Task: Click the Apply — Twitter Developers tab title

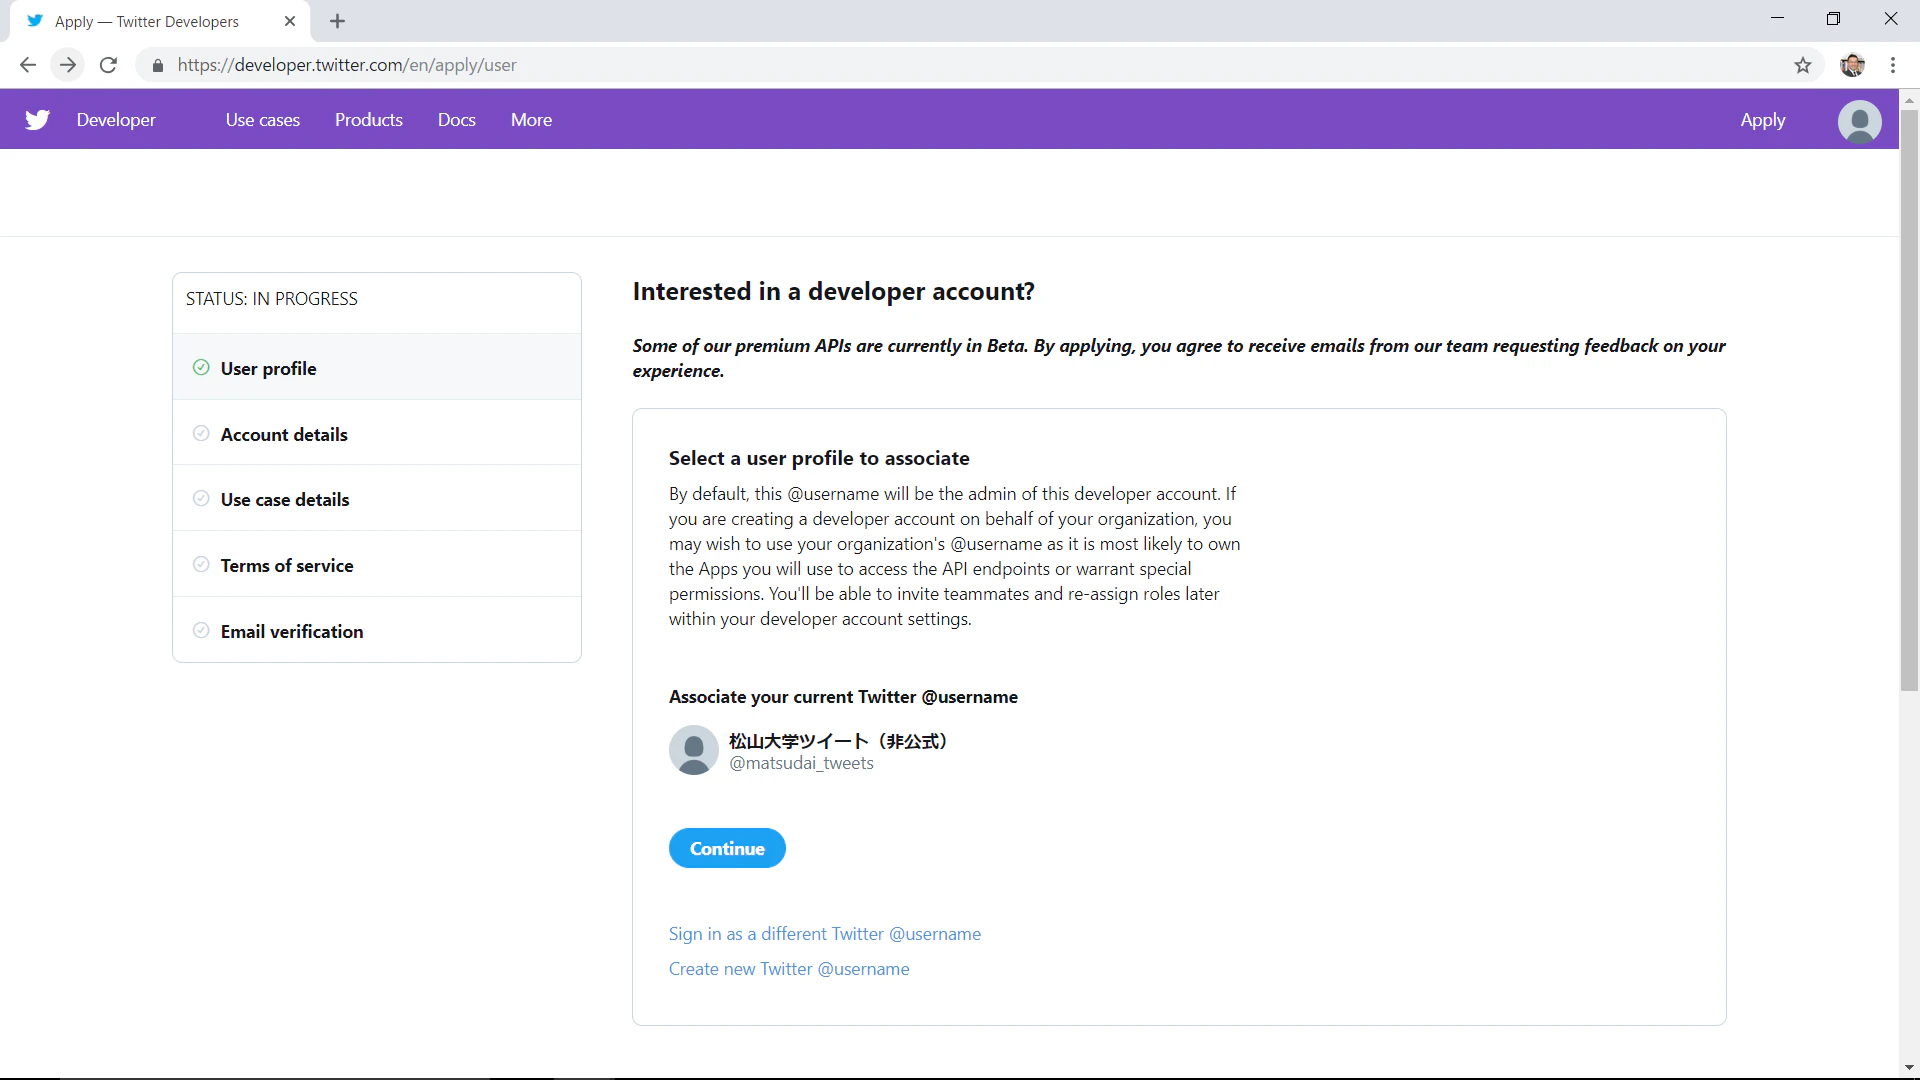Action: (x=147, y=21)
